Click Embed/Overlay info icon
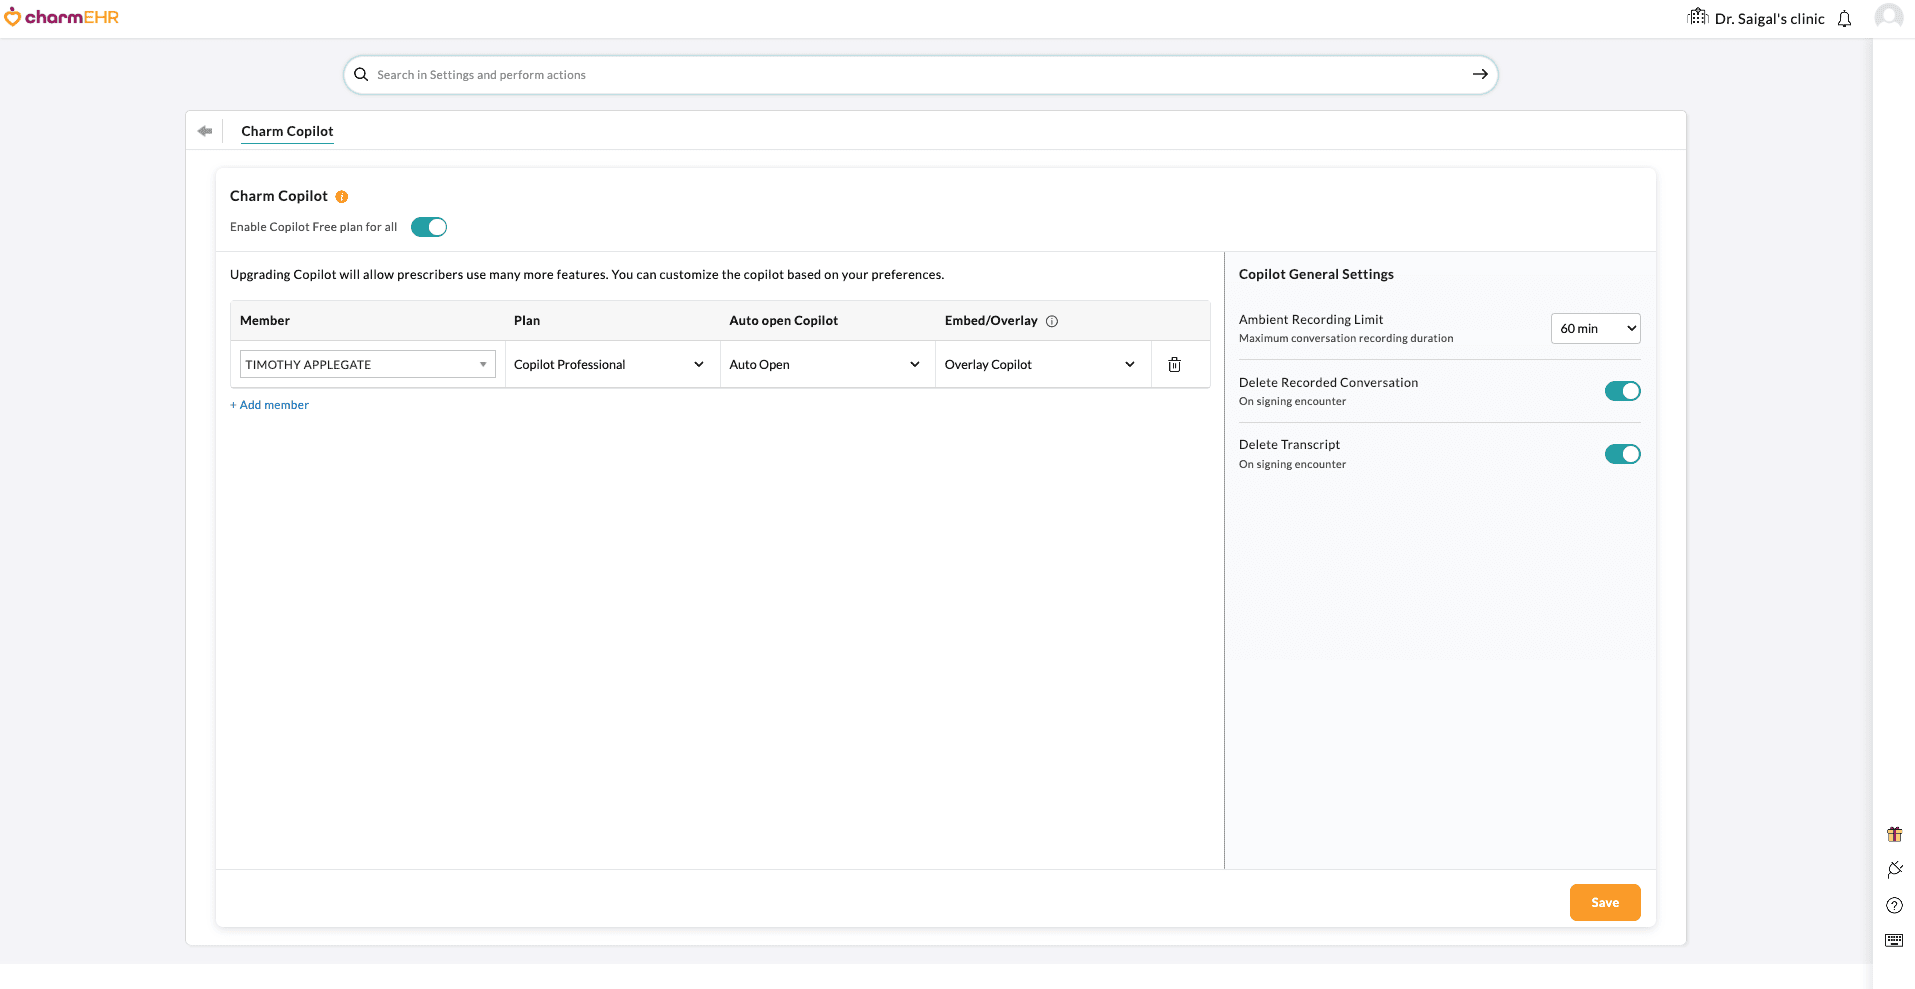 pos(1052,321)
